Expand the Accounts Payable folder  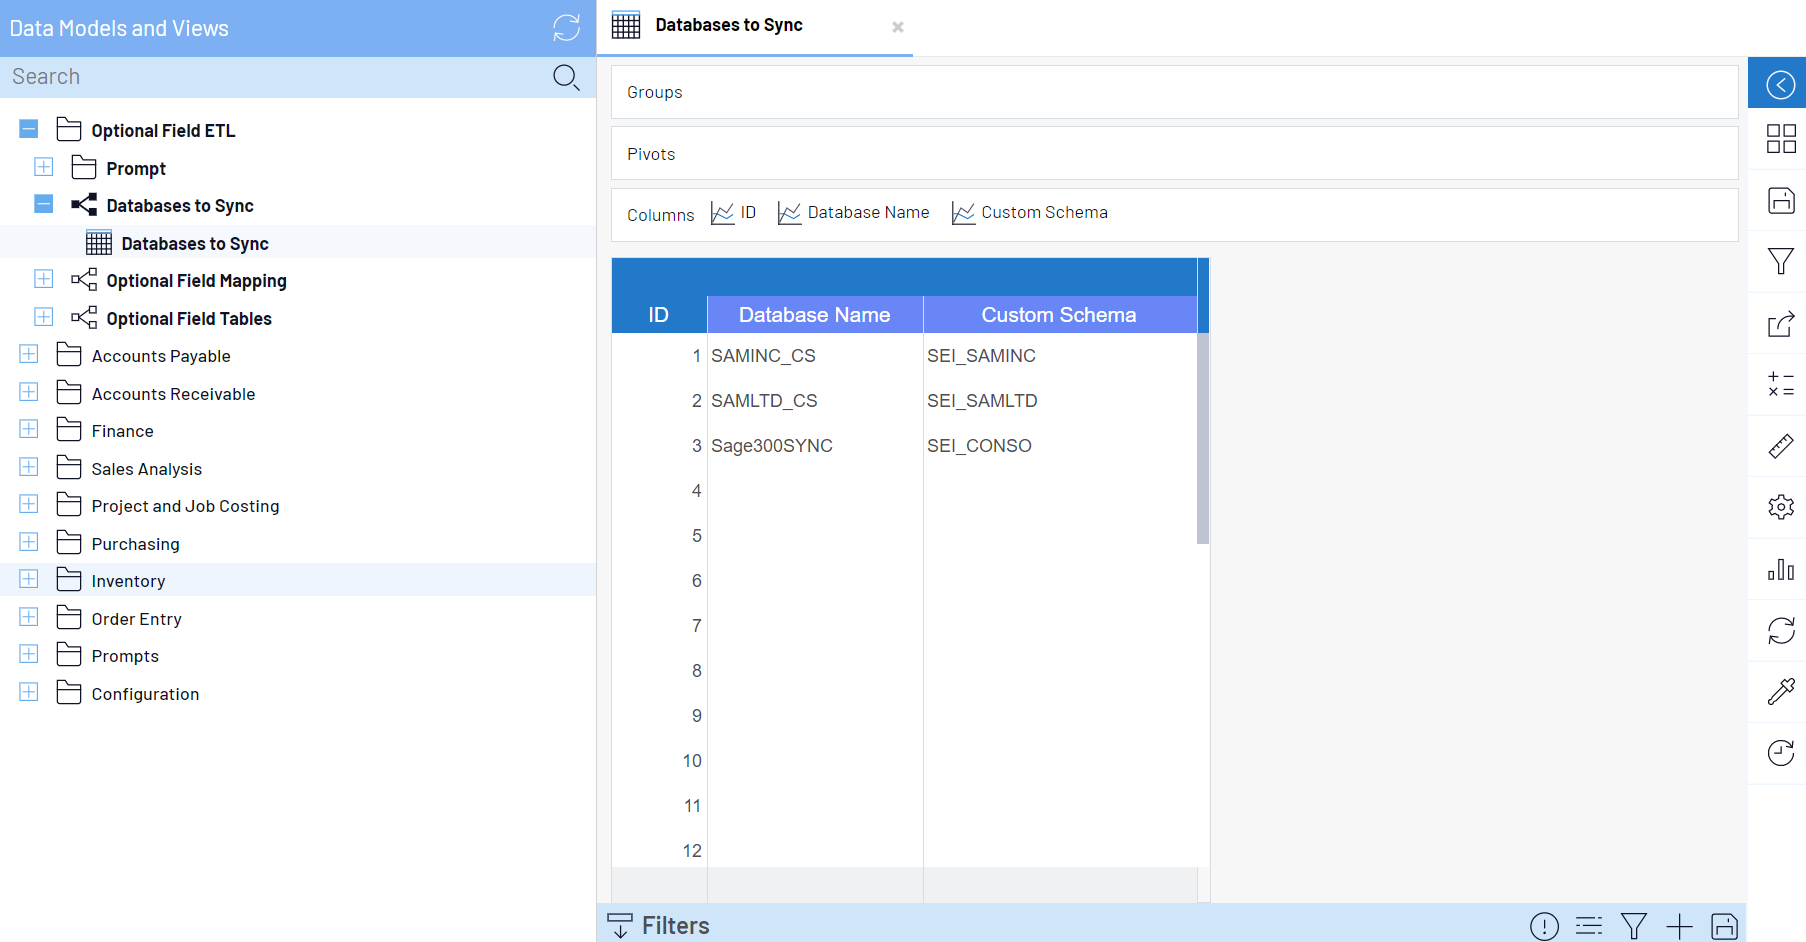click(x=29, y=355)
